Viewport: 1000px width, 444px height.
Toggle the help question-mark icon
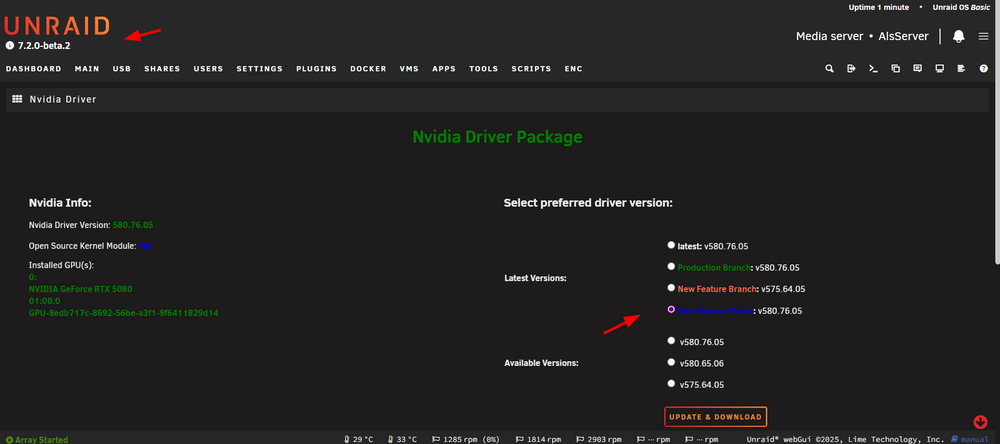coord(983,69)
